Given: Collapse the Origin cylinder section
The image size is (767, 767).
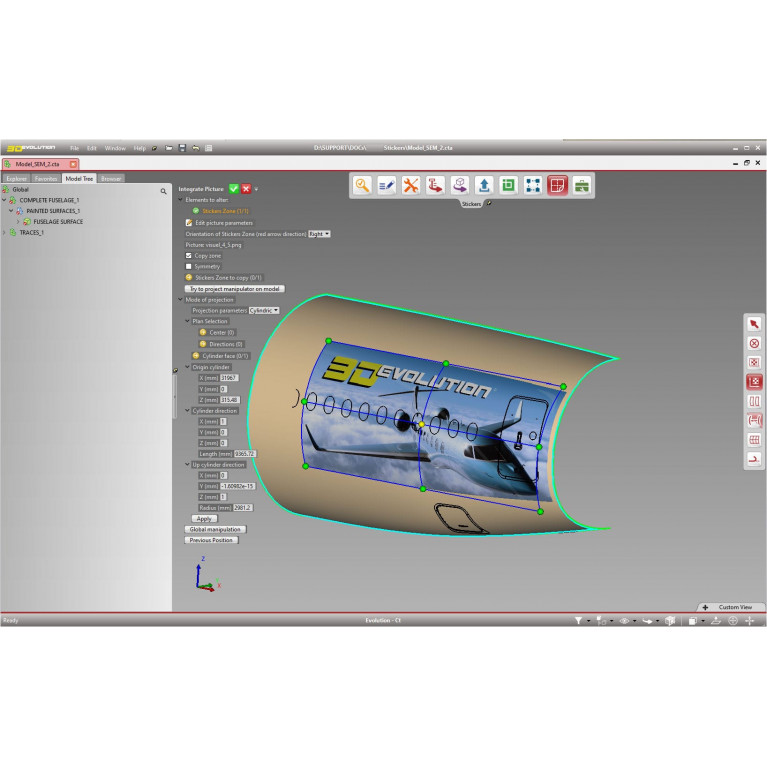Looking at the screenshot, I should pyautogui.click(x=187, y=367).
